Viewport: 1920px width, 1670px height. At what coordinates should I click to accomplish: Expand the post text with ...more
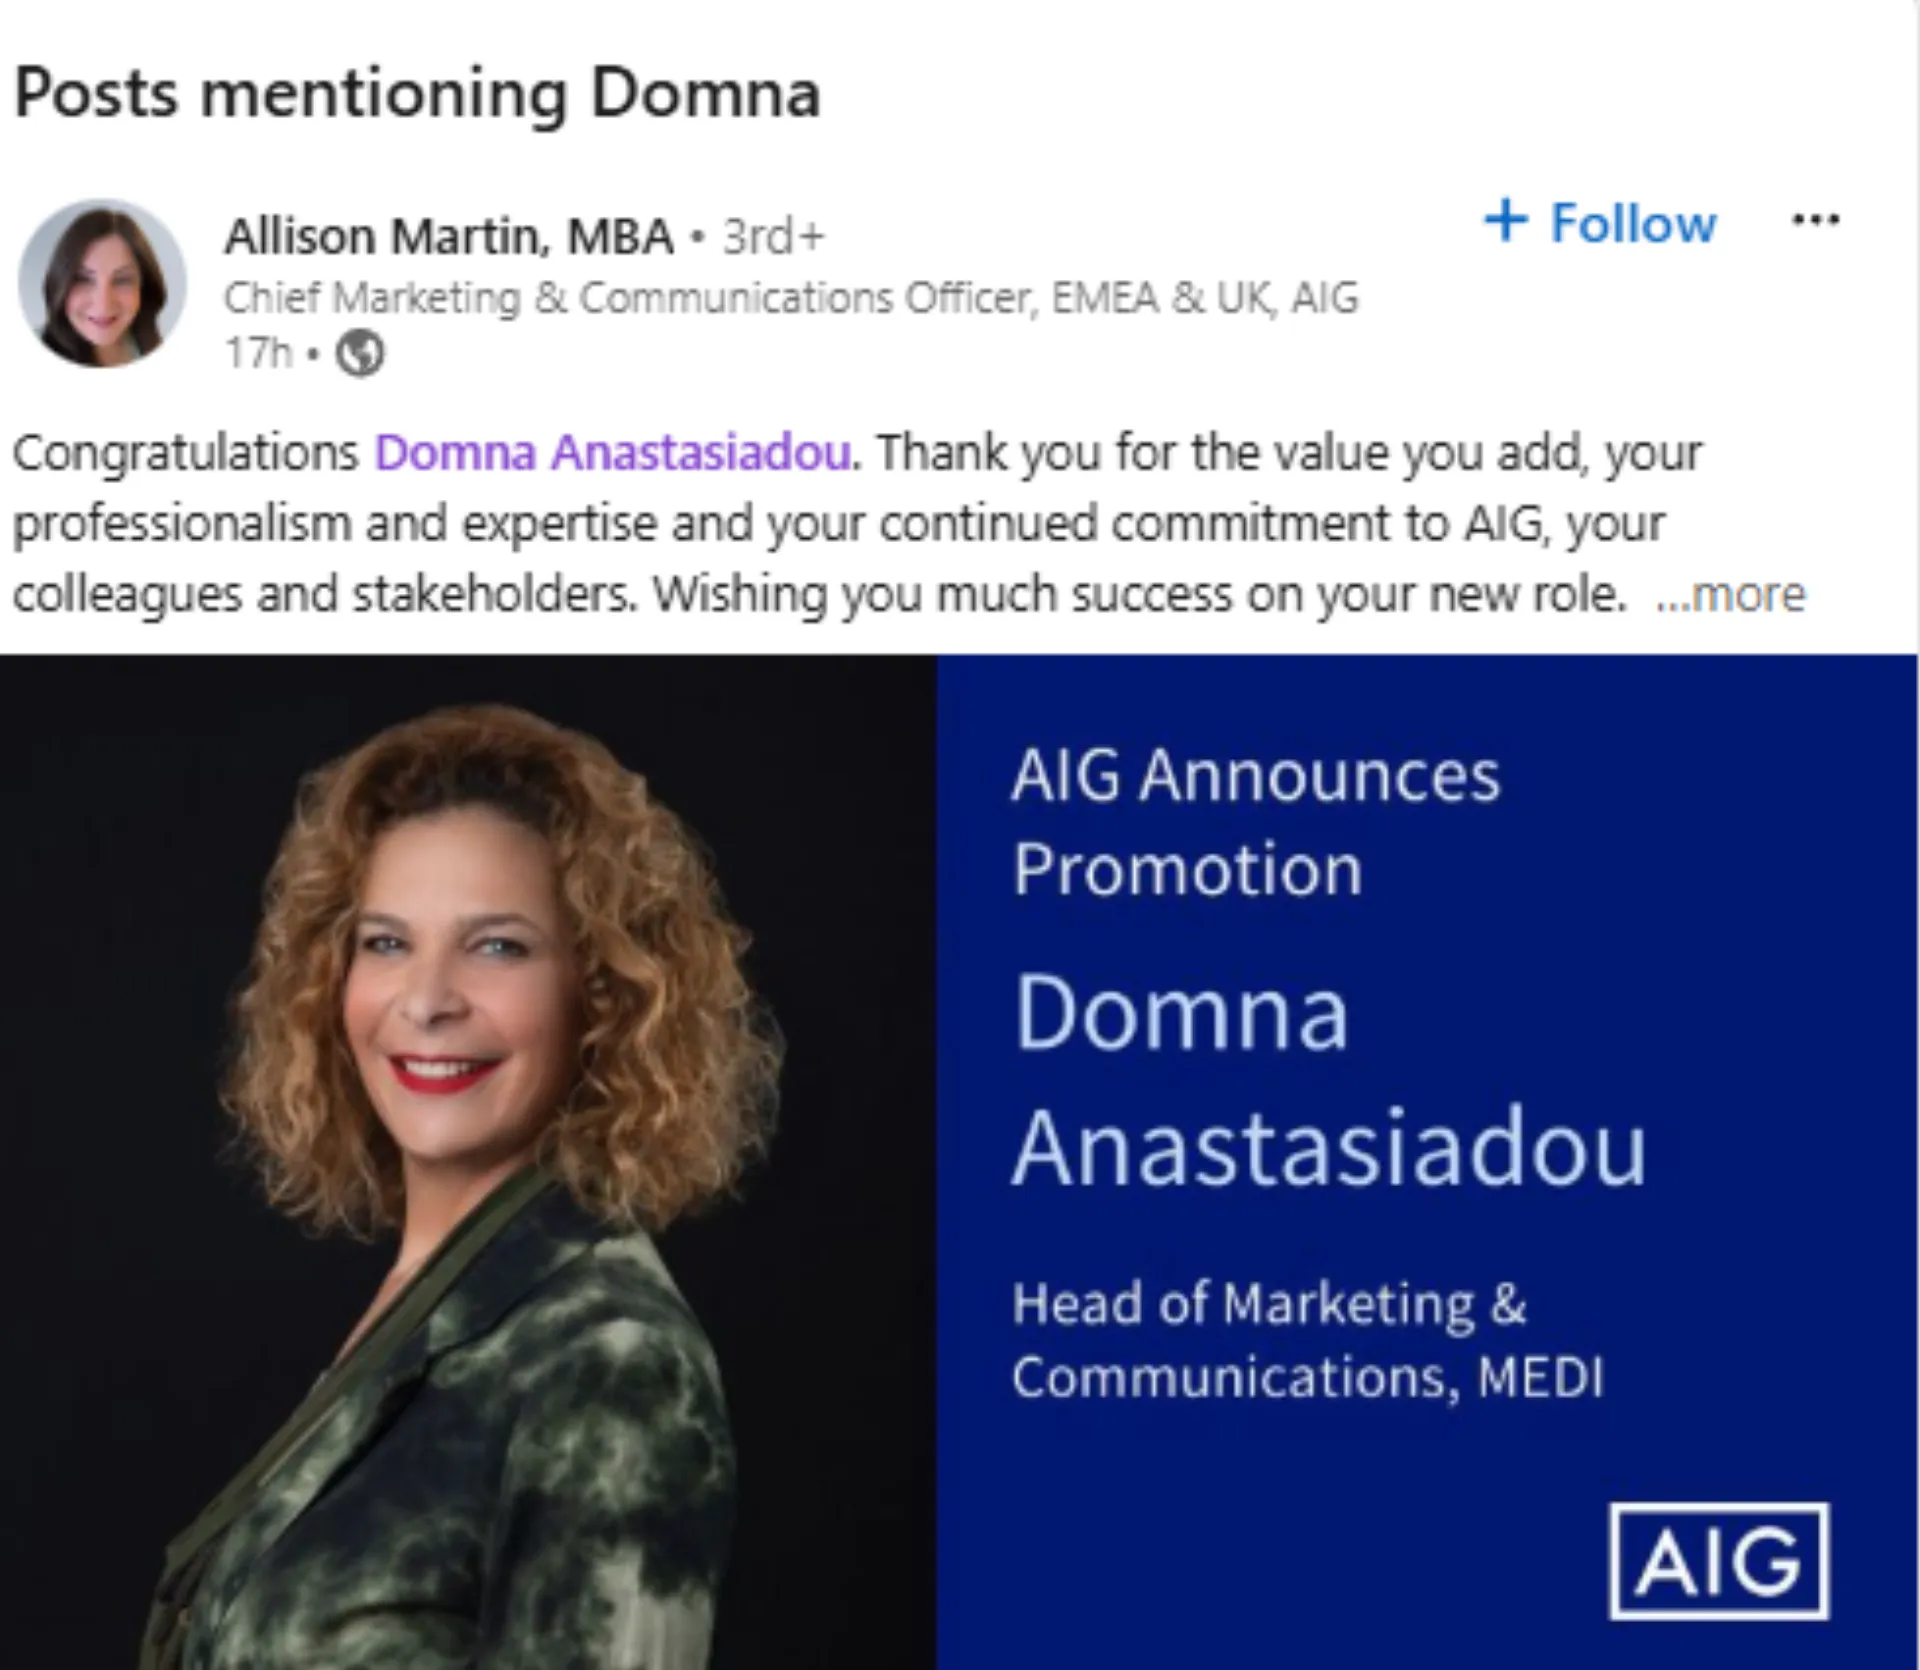[x=1731, y=595]
